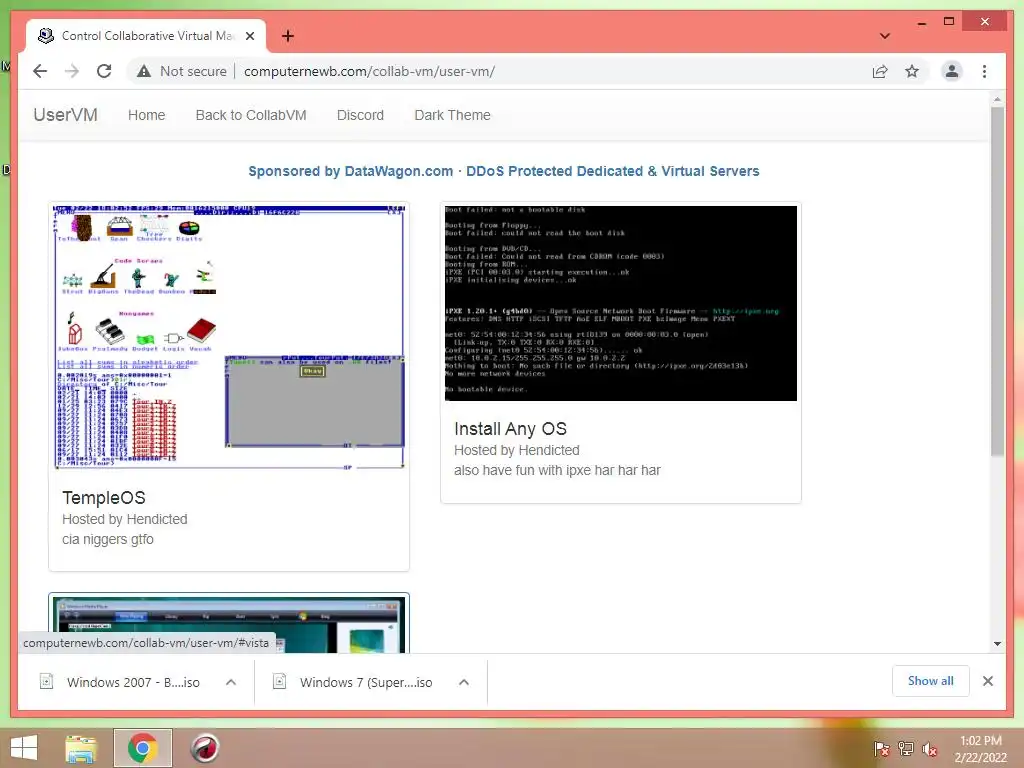The width and height of the screenshot is (1024, 768).
Task: Click the TempleOS card title
Action: pyautogui.click(x=104, y=498)
